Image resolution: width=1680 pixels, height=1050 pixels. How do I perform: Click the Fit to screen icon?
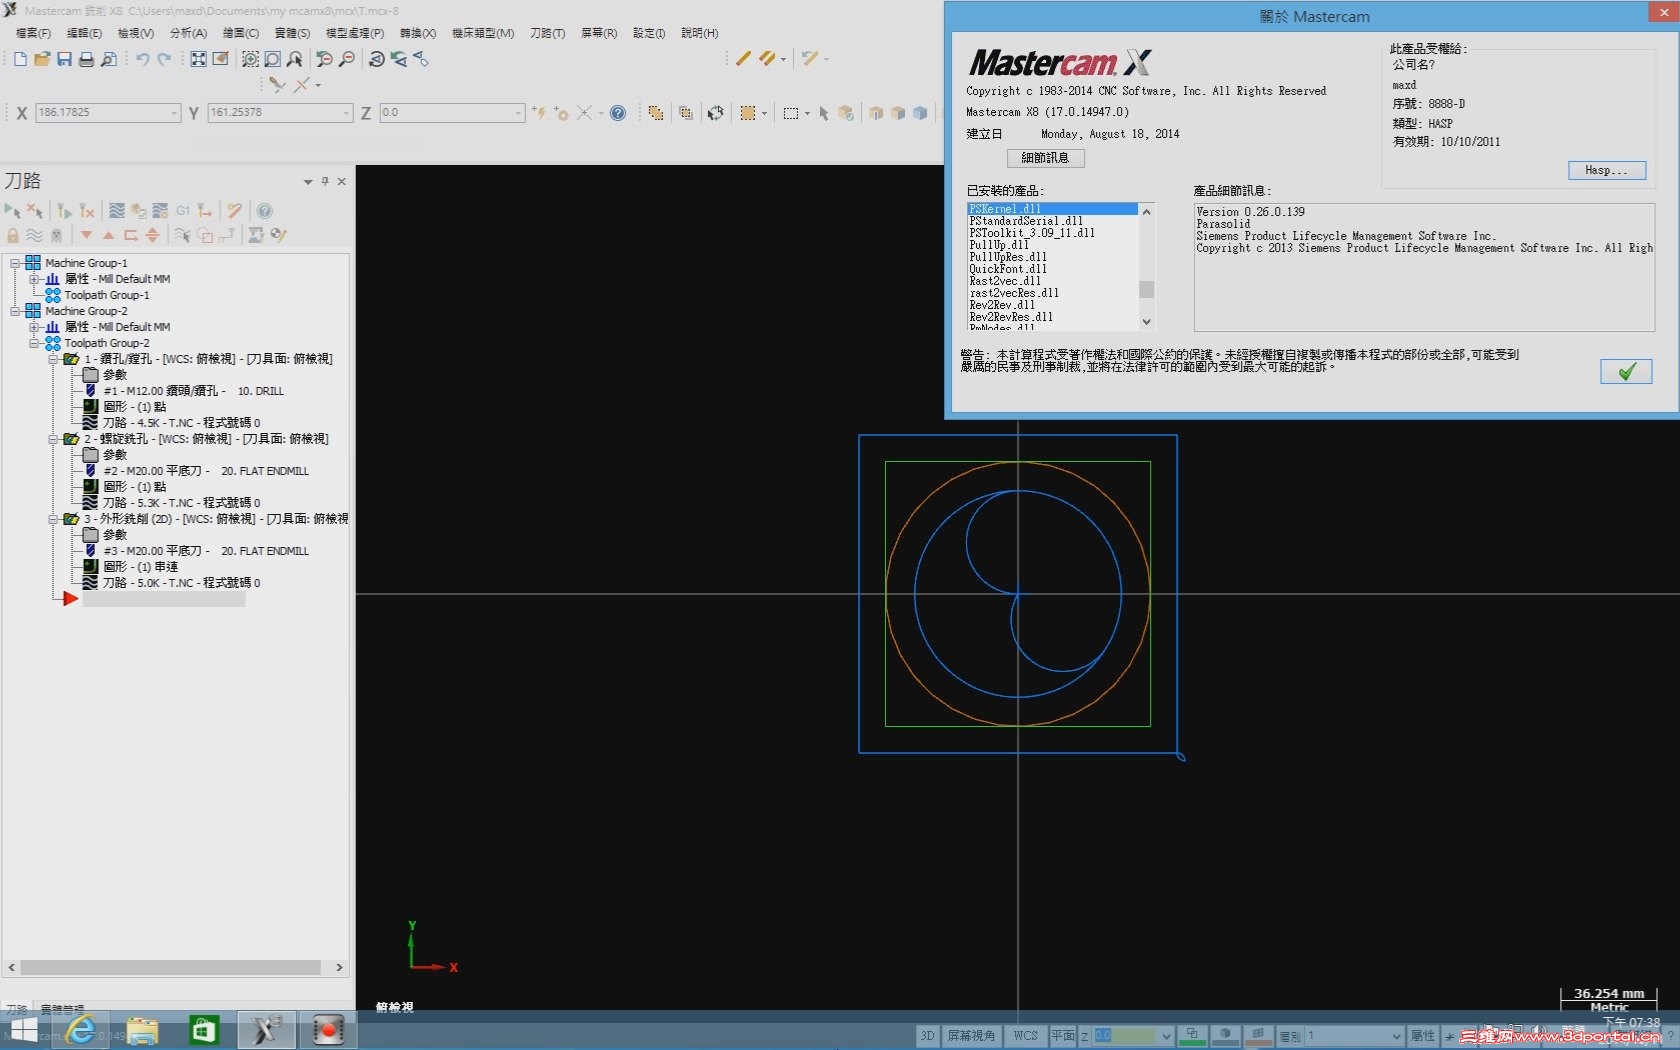198,60
